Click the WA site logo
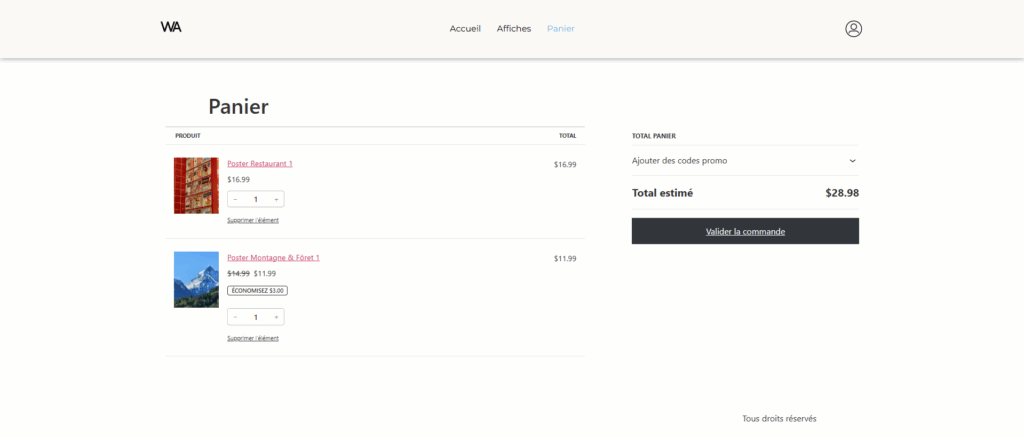Image resolution: width=1024 pixels, height=438 pixels. click(x=171, y=28)
